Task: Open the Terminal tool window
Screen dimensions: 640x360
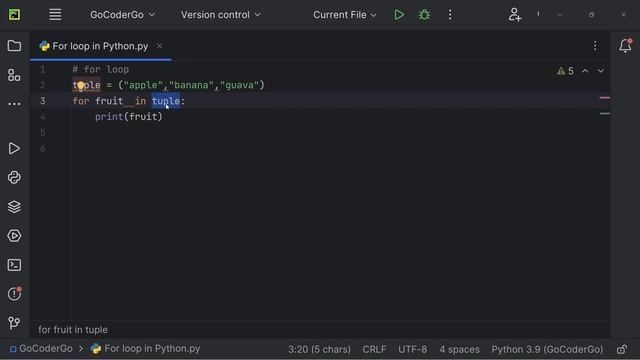Action: point(14,265)
